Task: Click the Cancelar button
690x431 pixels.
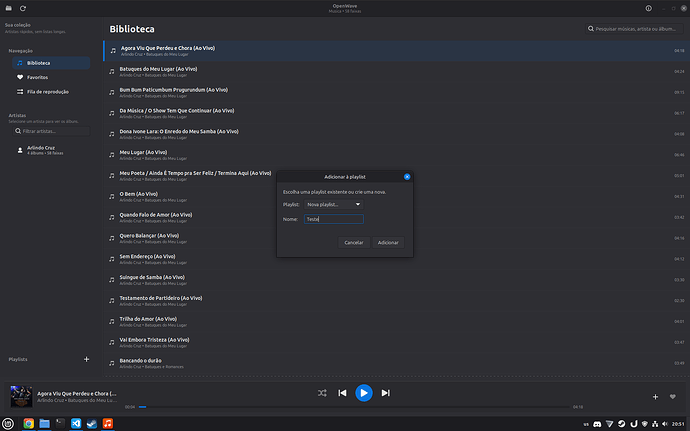Action: [x=354, y=243]
